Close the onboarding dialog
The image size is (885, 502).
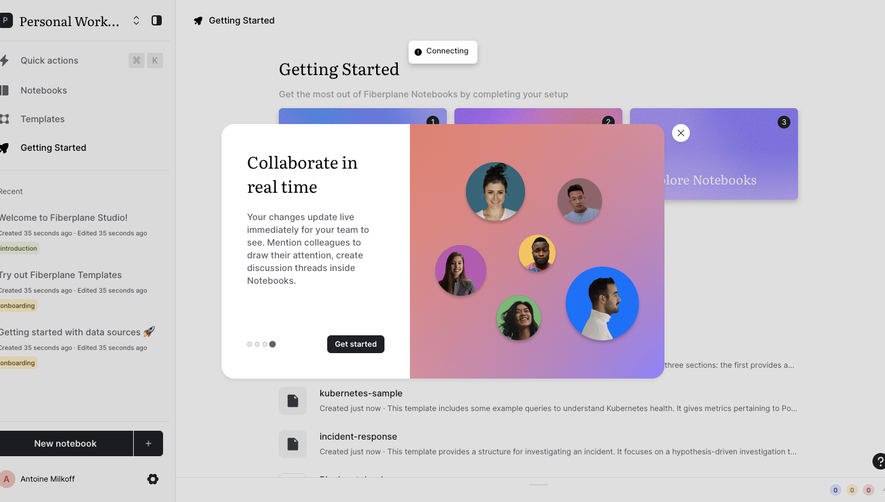click(x=681, y=133)
